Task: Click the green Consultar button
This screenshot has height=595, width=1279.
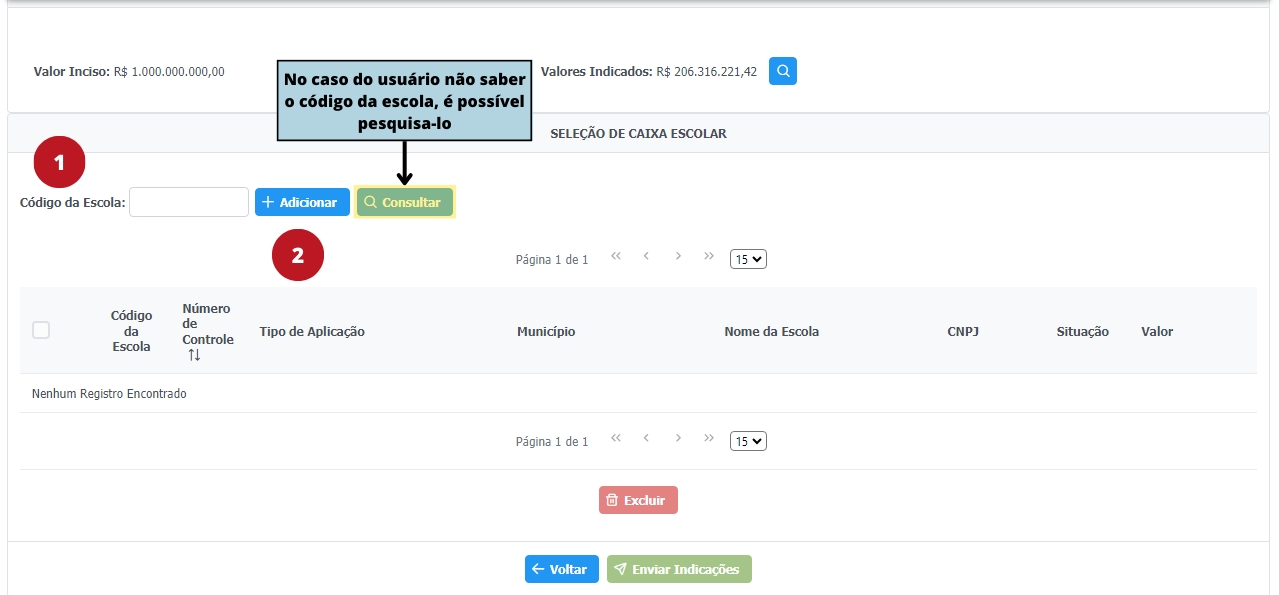Action: click(404, 202)
